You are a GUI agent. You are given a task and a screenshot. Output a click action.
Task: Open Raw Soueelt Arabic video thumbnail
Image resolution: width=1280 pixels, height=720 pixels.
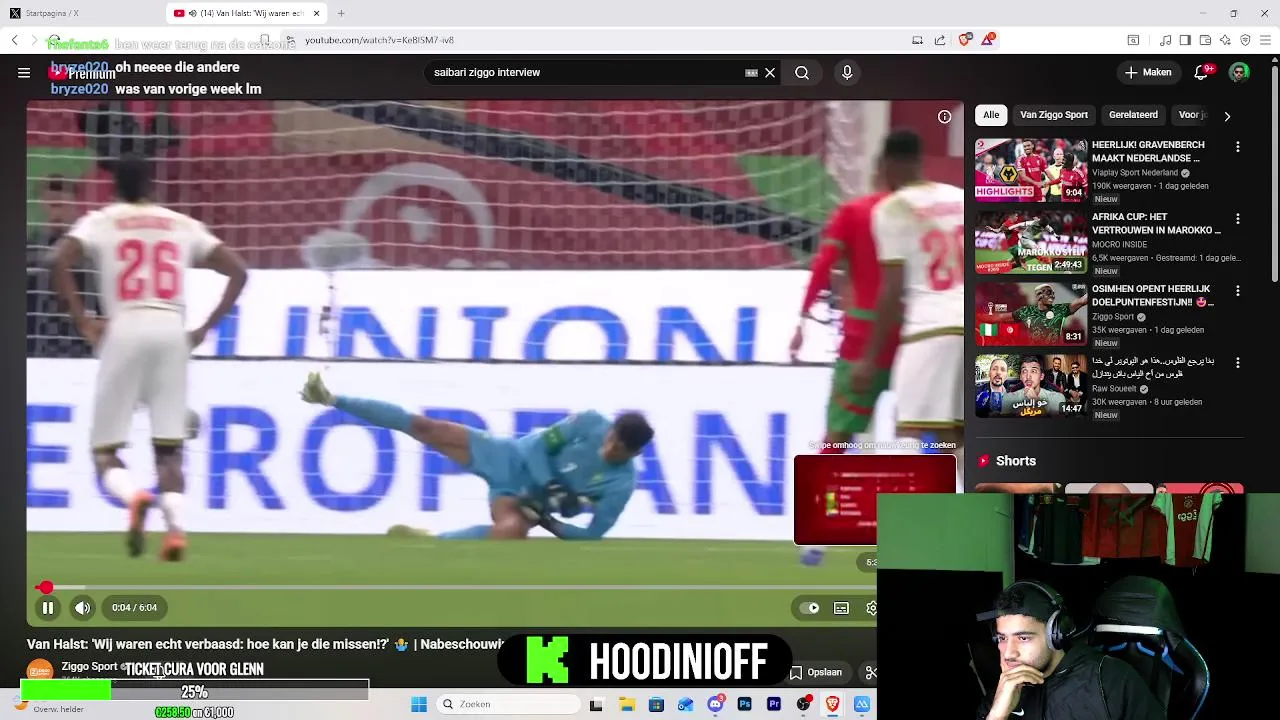click(1031, 386)
